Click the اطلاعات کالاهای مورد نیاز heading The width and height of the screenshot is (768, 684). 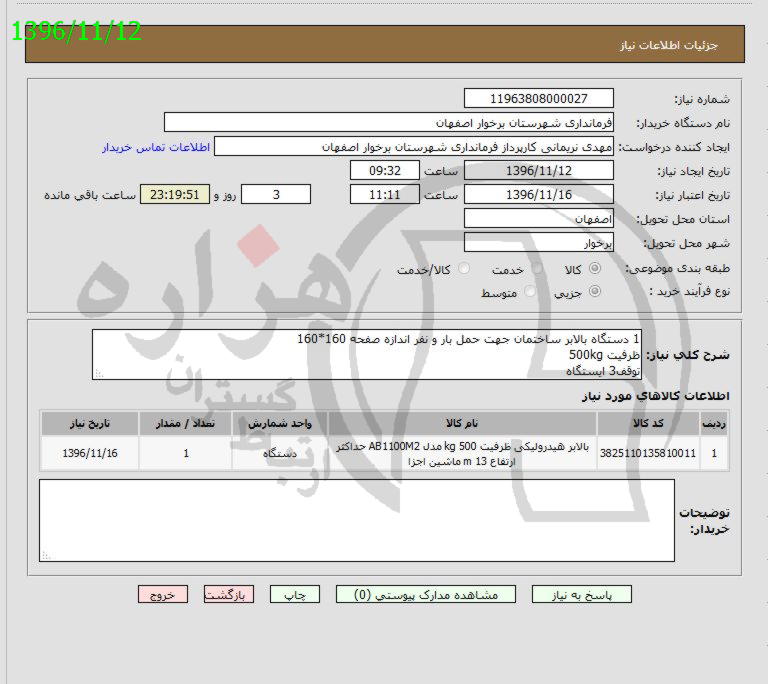655,395
